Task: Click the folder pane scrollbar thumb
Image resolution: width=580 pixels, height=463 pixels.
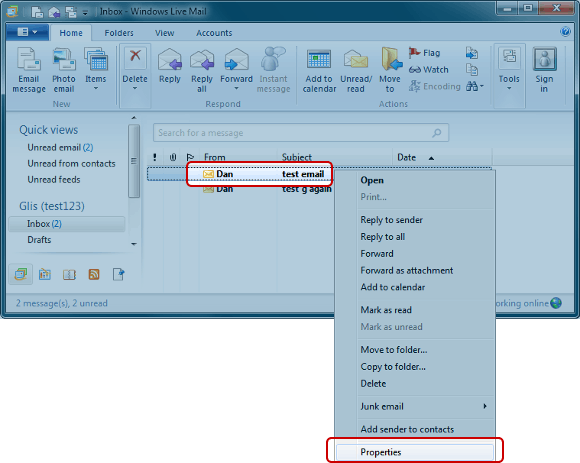Action: coord(134,161)
